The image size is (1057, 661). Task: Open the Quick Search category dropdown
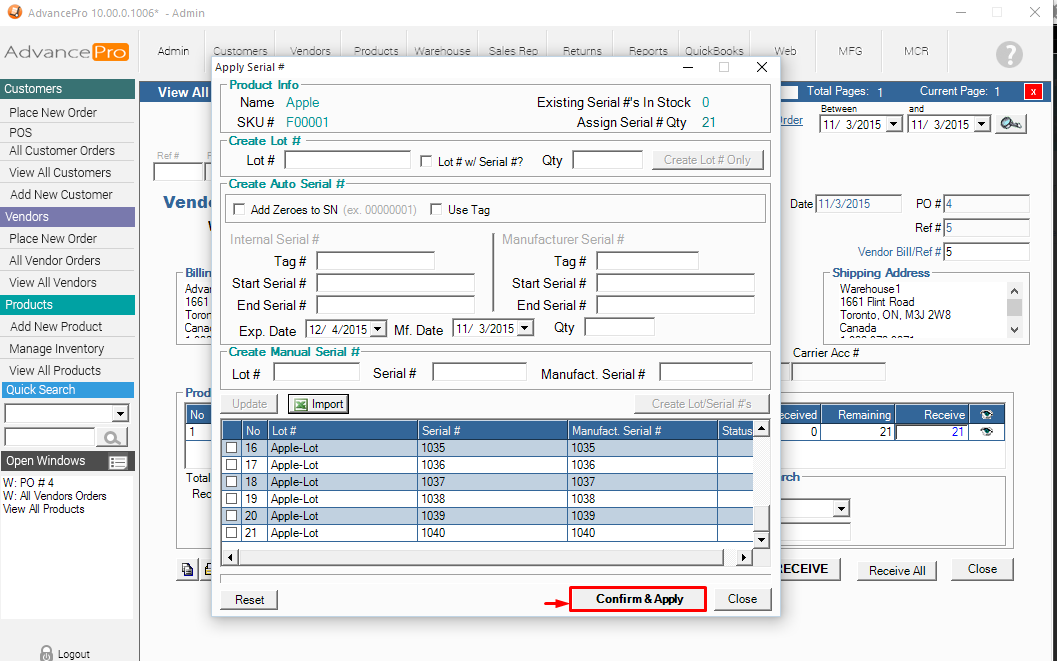tap(120, 414)
